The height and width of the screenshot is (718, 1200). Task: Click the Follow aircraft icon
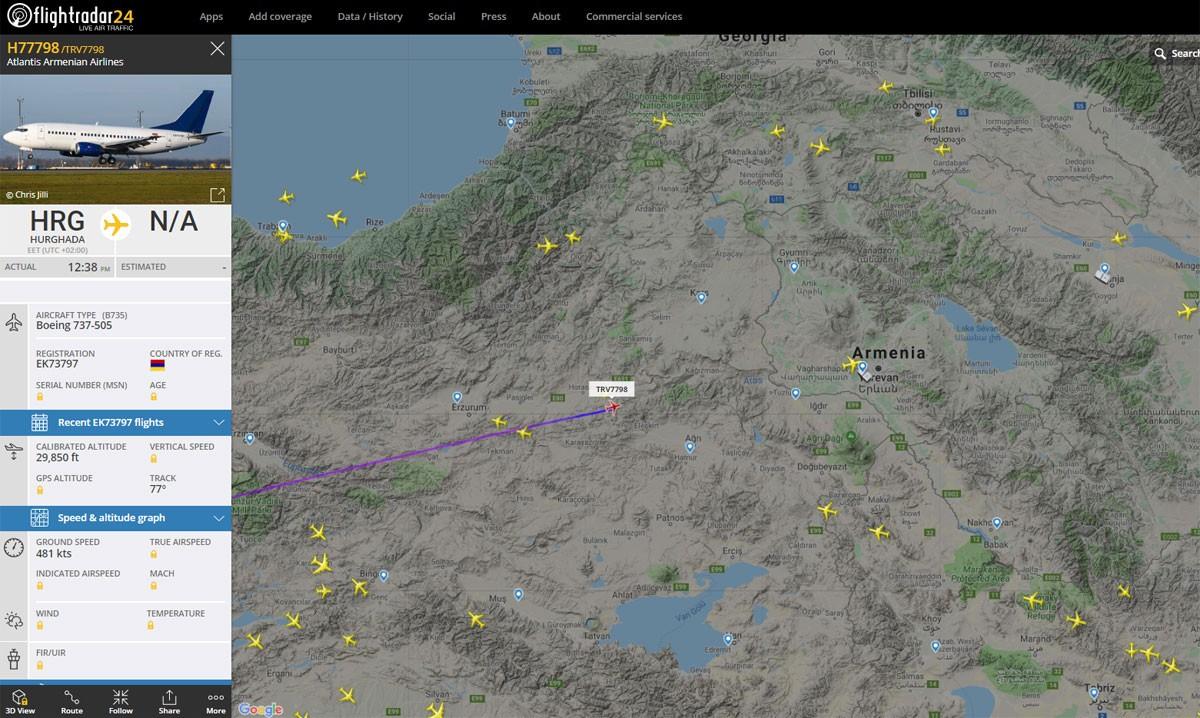[x=120, y=701]
